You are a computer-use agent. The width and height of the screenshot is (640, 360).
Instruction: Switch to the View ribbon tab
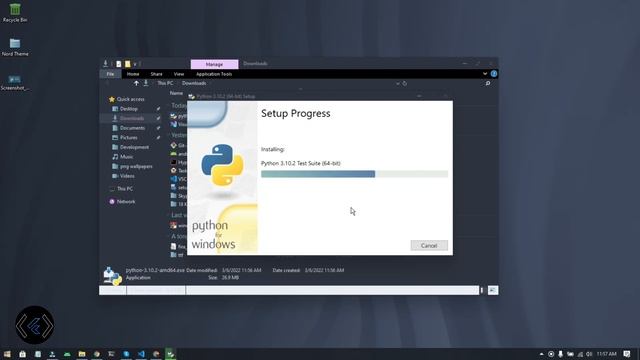tap(179, 74)
